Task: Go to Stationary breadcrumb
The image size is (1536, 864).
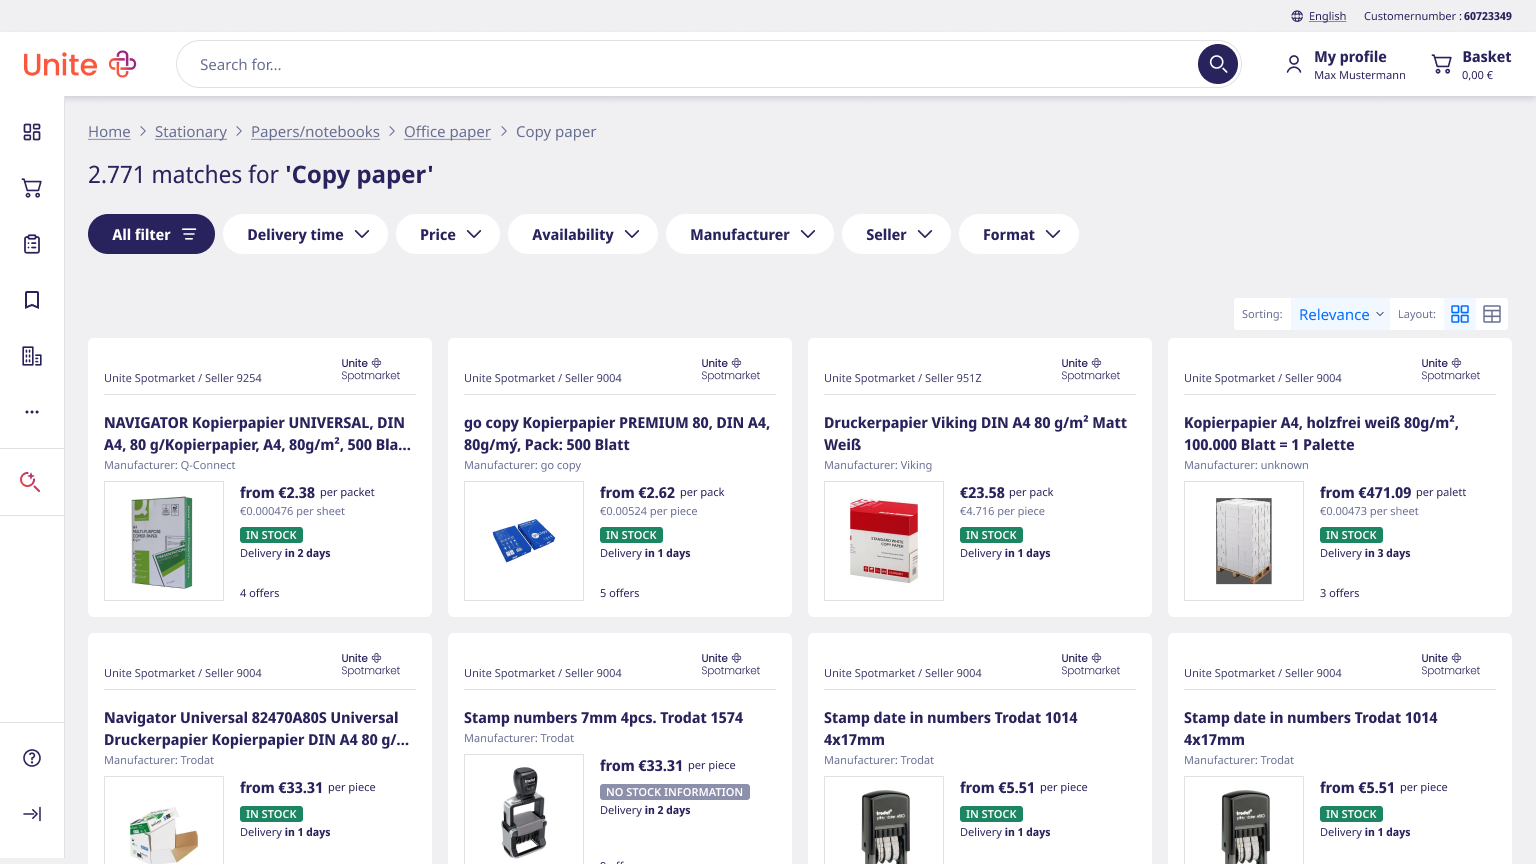Action: tap(191, 132)
